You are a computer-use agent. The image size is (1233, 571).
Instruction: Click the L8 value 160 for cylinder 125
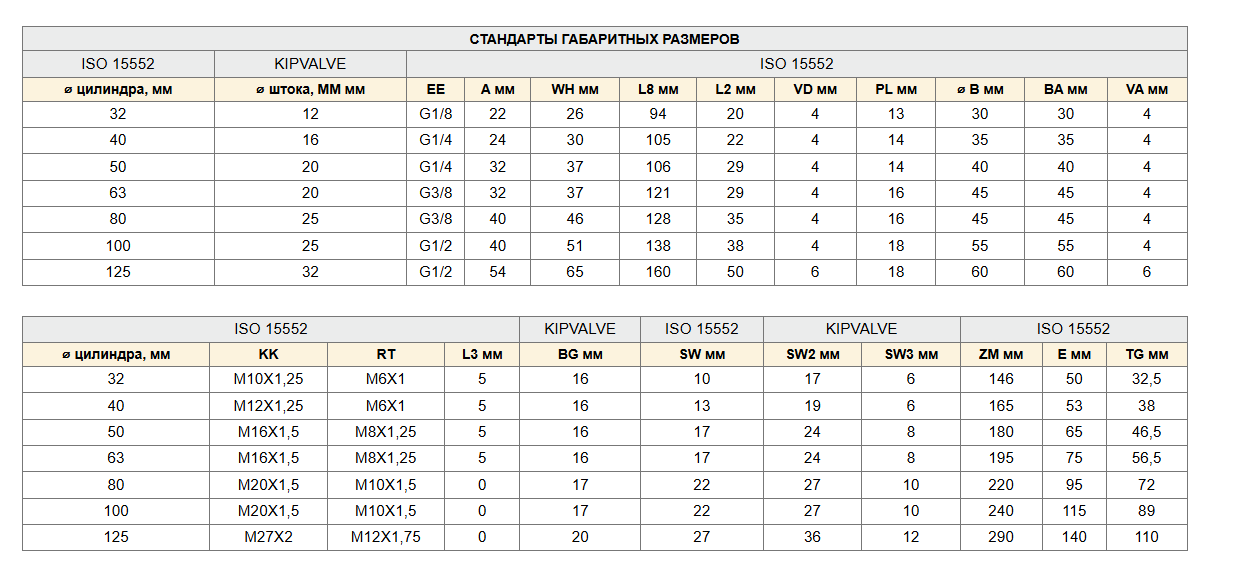pyautogui.click(x=658, y=271)
